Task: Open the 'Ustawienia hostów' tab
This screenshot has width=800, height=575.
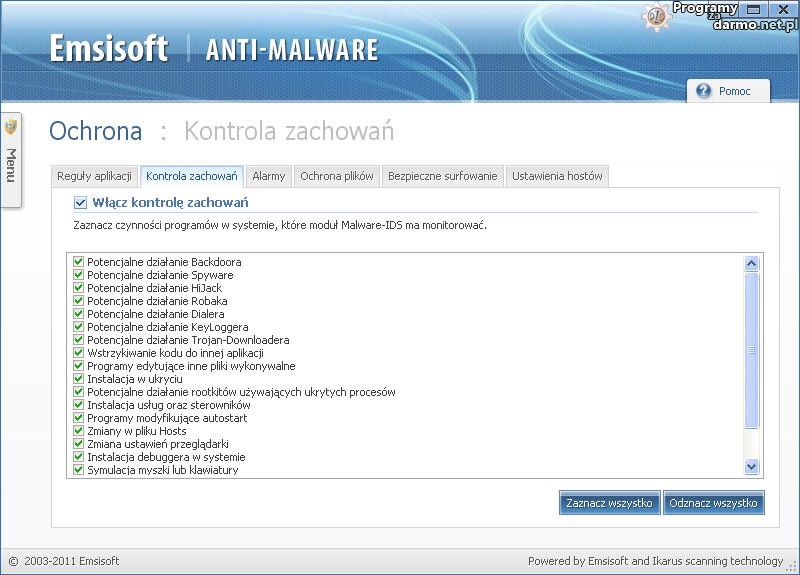Action: click(x=557, y=176)
